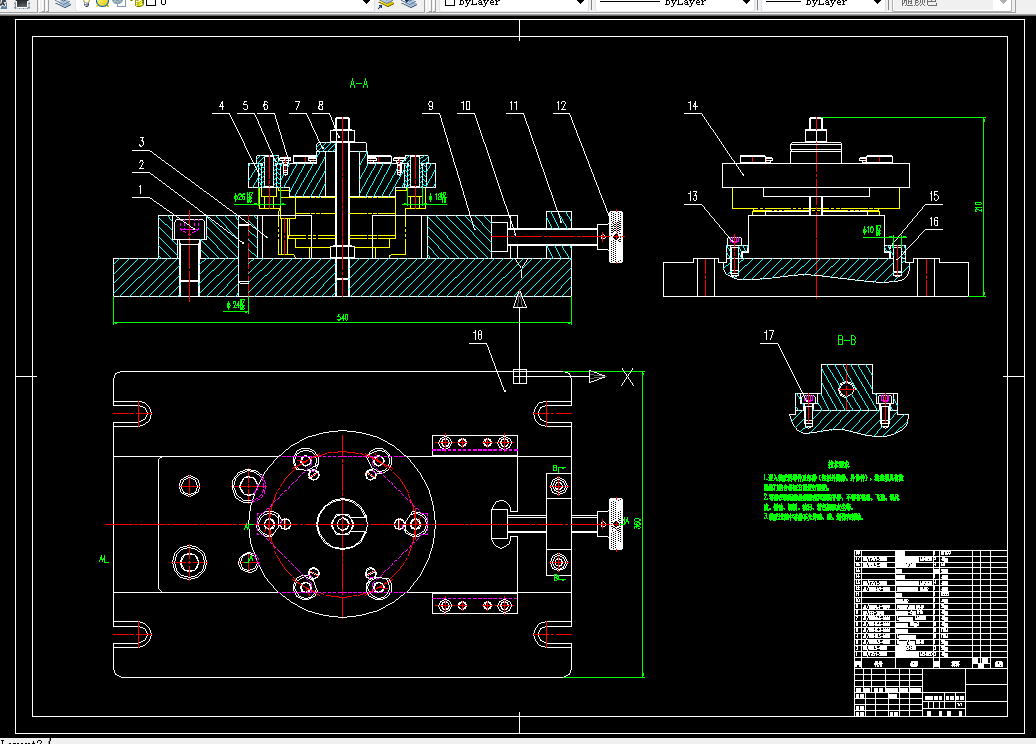Open the Layer Properties Manager icon
Screen dimensions: 1036x744
pyautogui.click(x=63, y=3)
